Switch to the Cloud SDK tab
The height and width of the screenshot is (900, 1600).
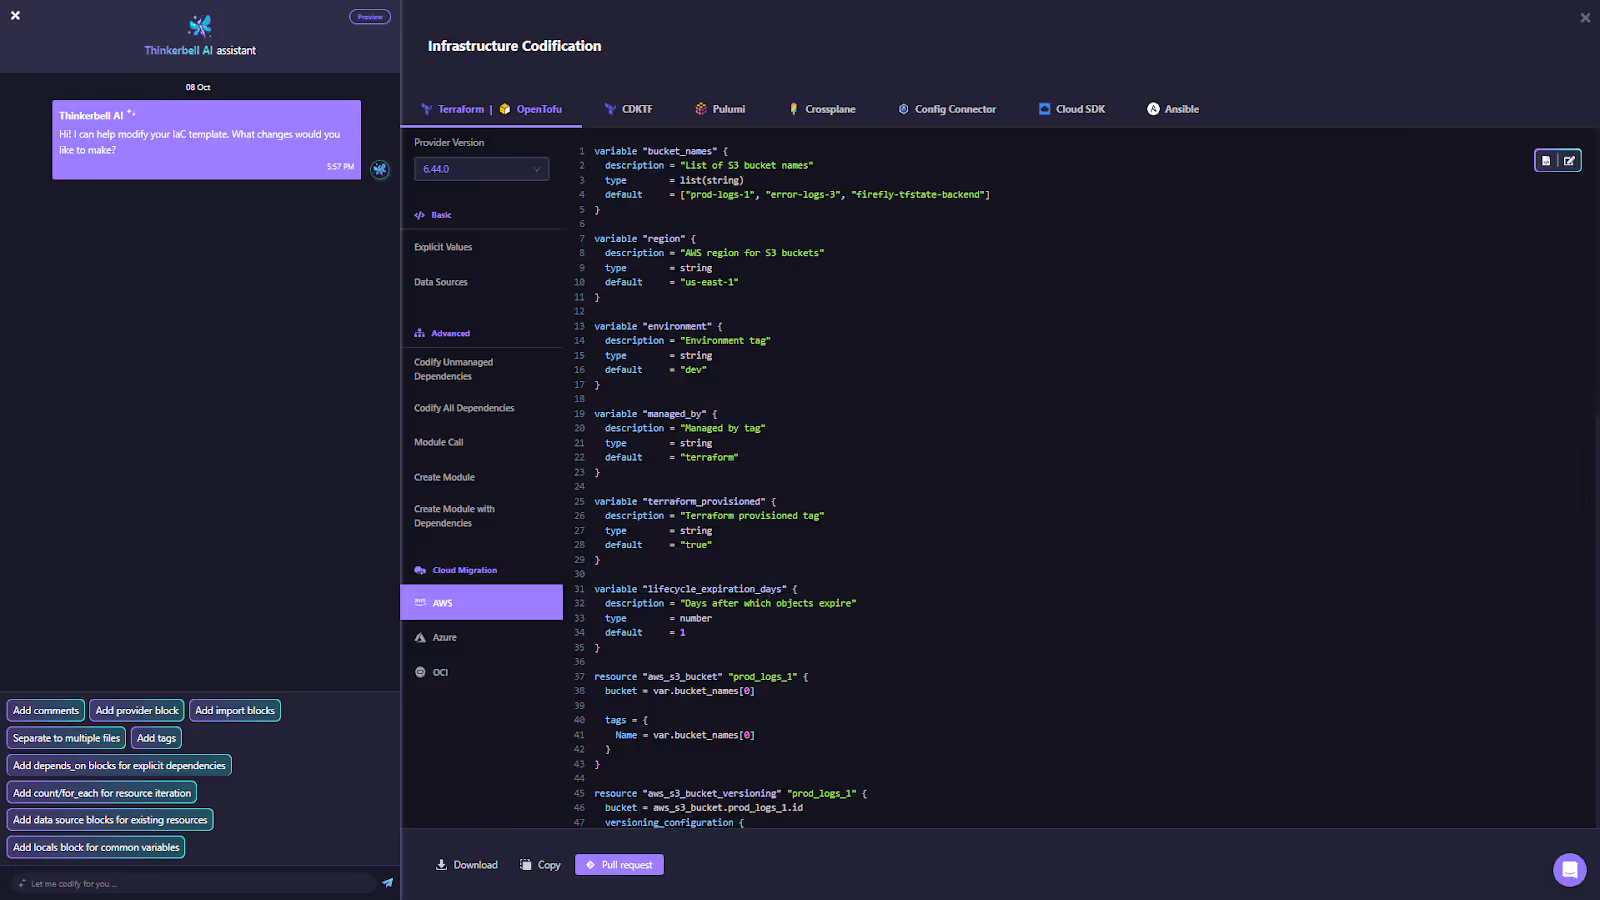coord(1072,109)
